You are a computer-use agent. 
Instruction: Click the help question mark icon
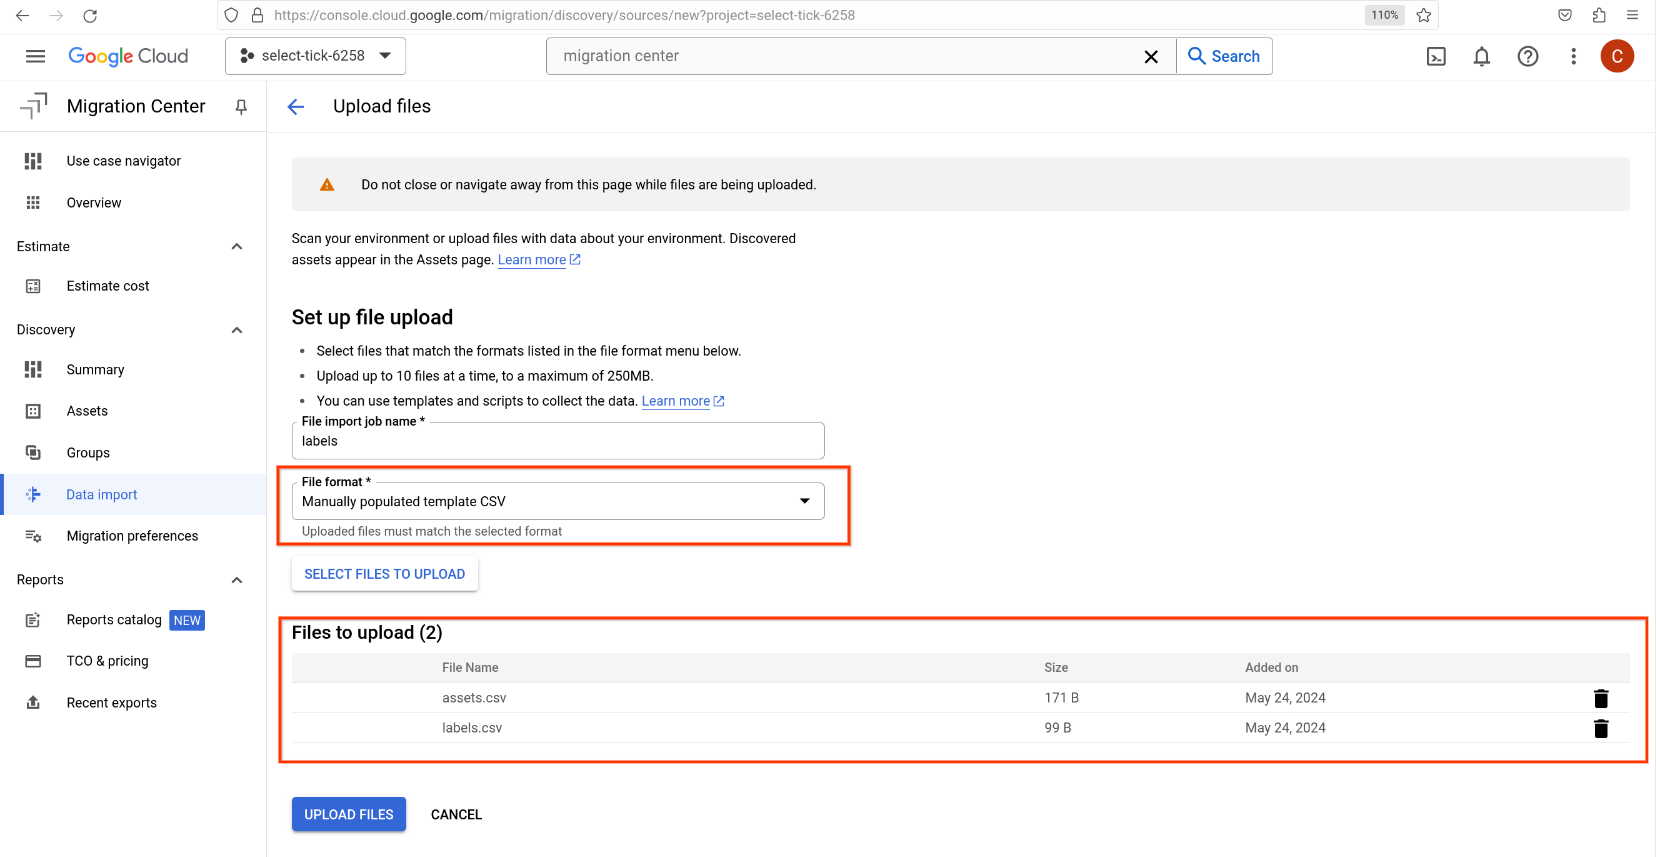click(x=1527, y=57)
